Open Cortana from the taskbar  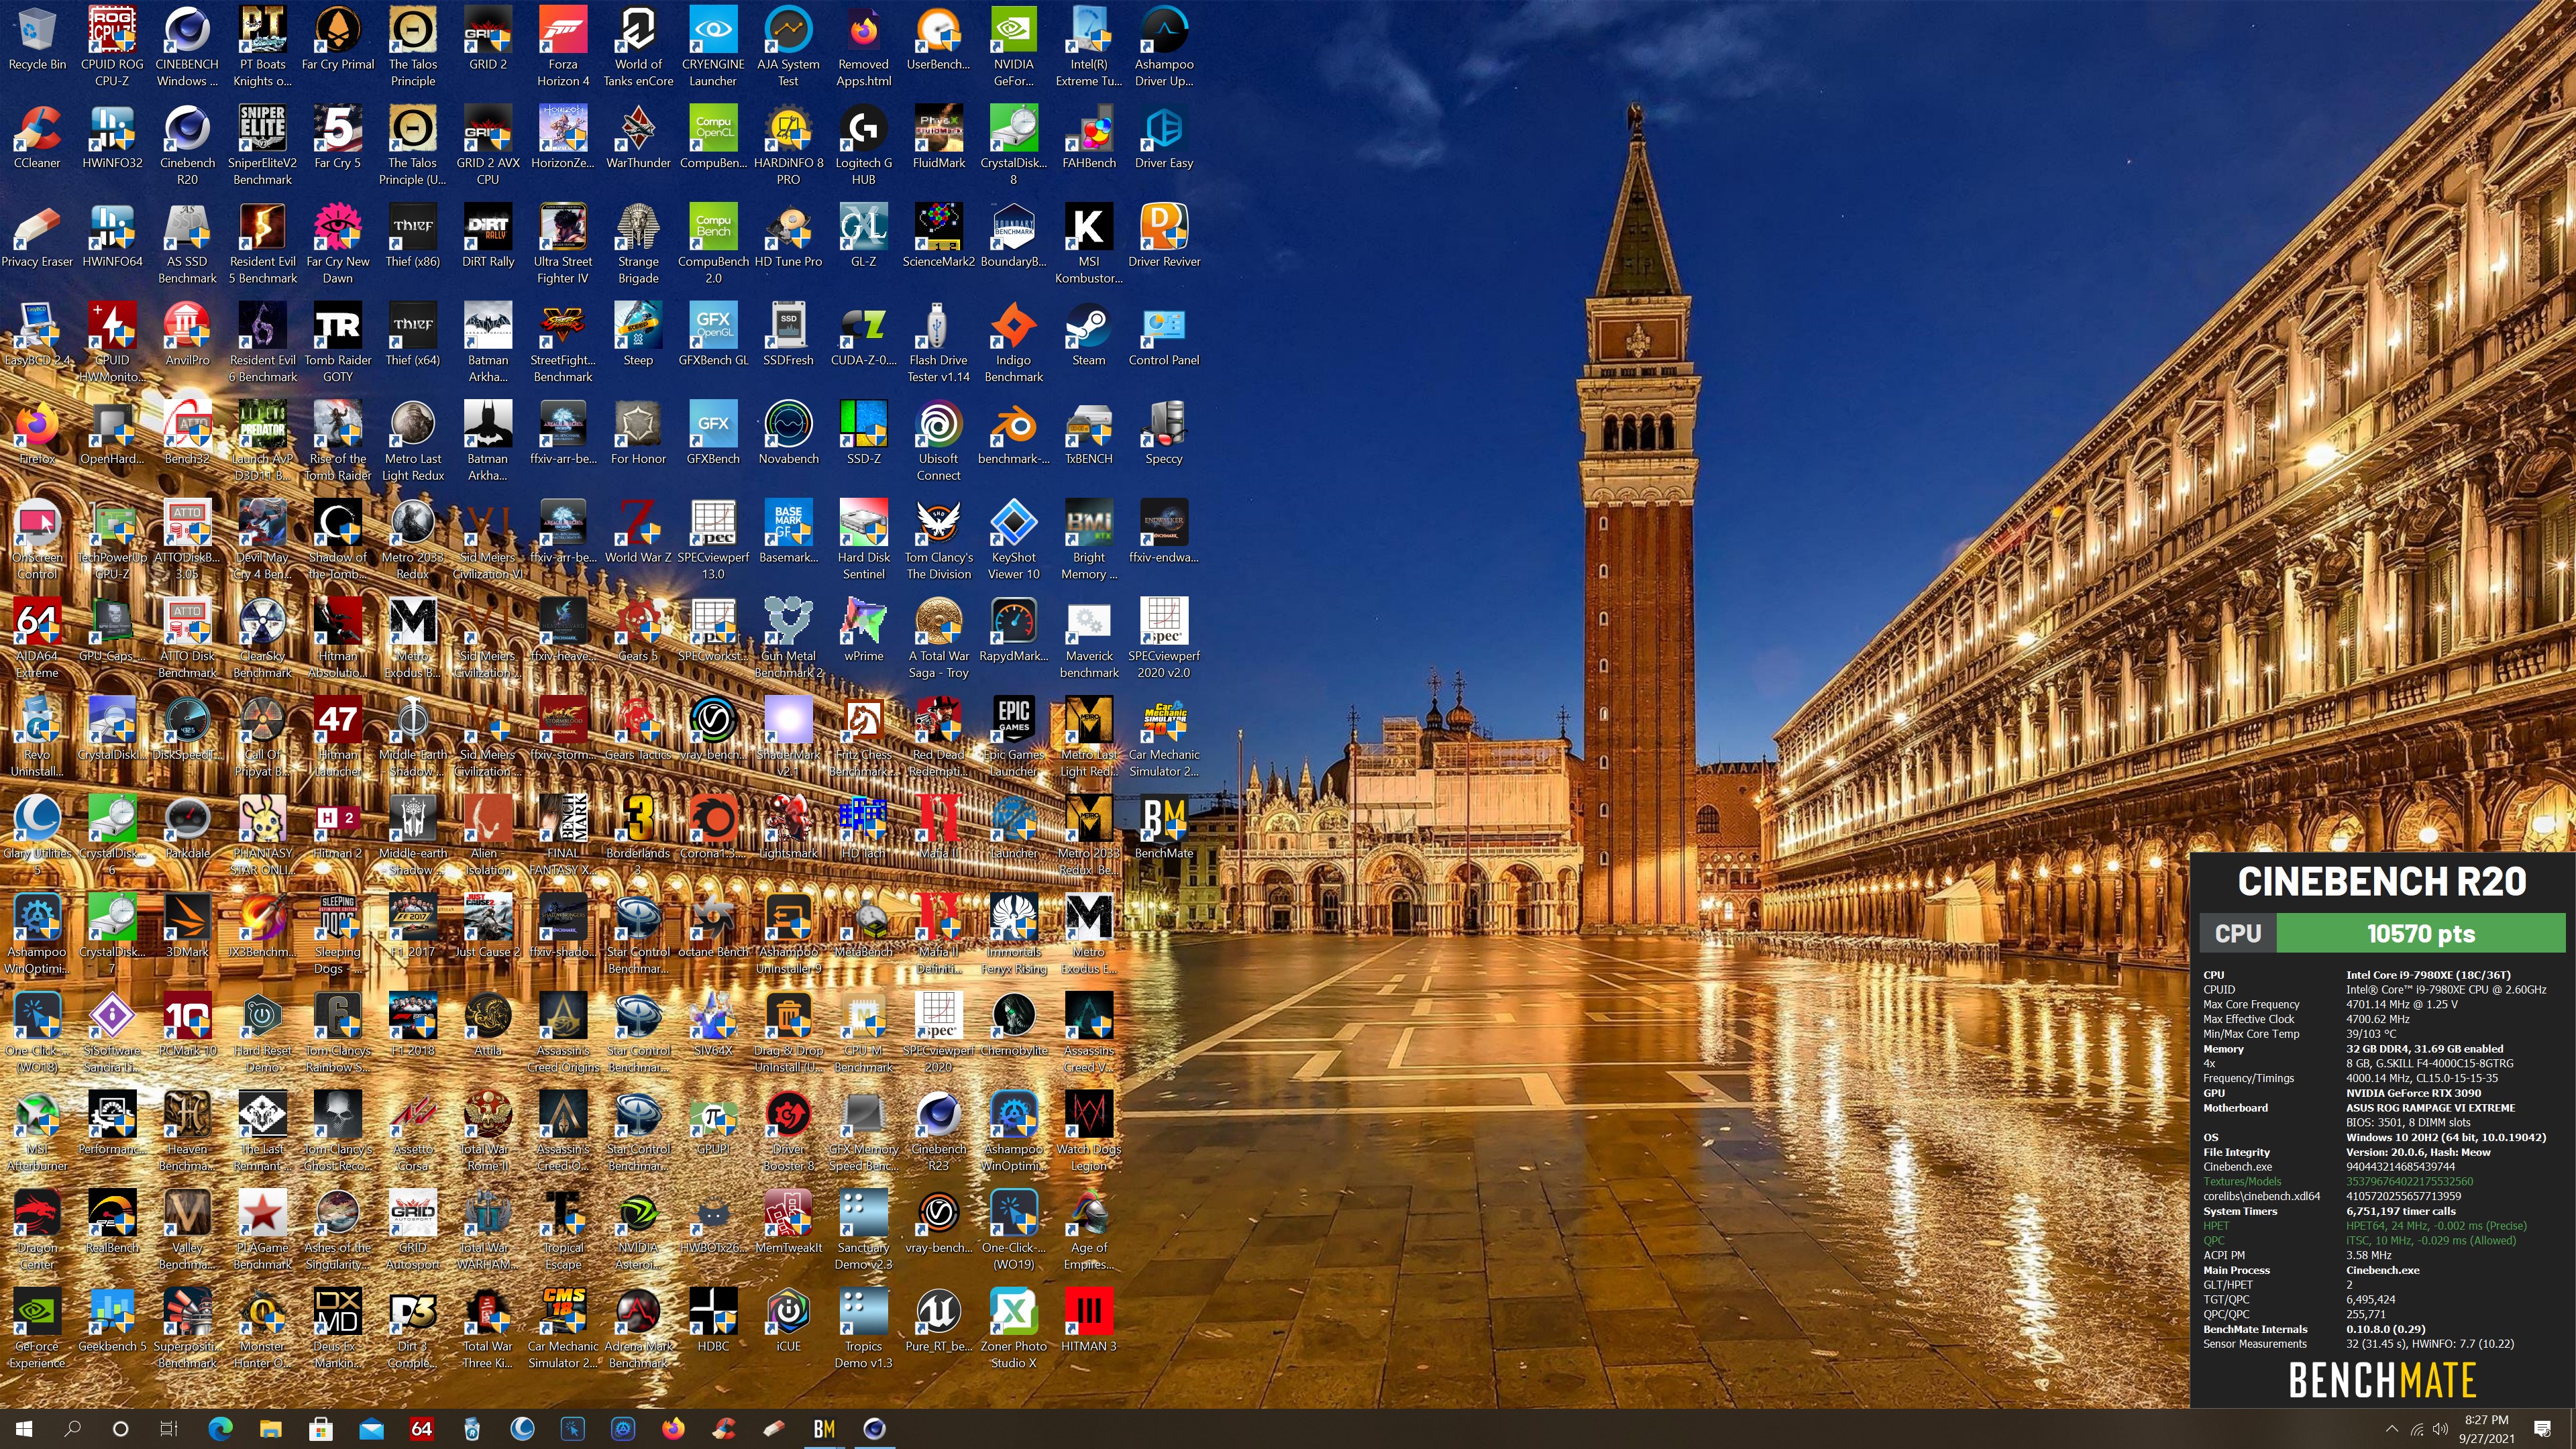click(x=120, y=1429)
